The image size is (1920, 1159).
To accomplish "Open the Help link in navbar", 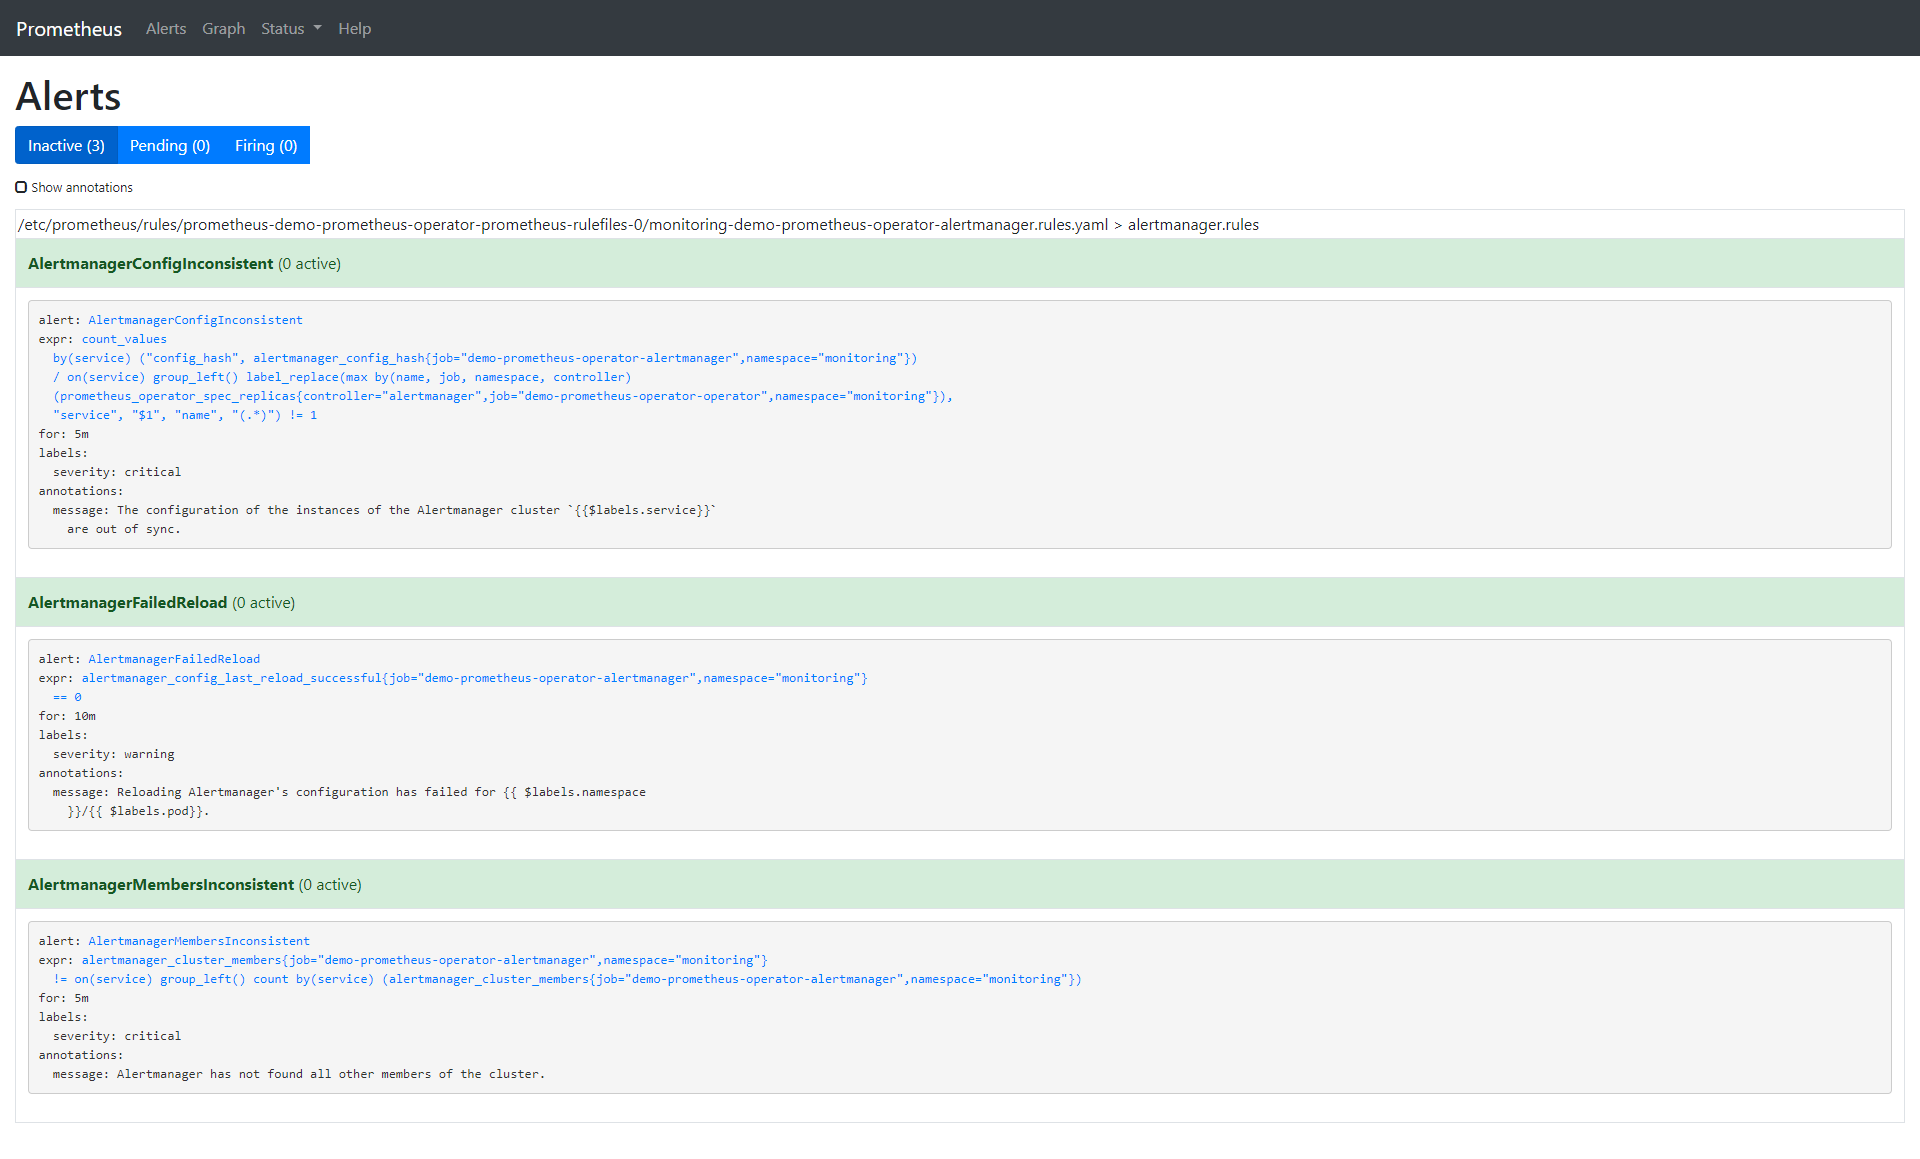I will tap(354, 28).
